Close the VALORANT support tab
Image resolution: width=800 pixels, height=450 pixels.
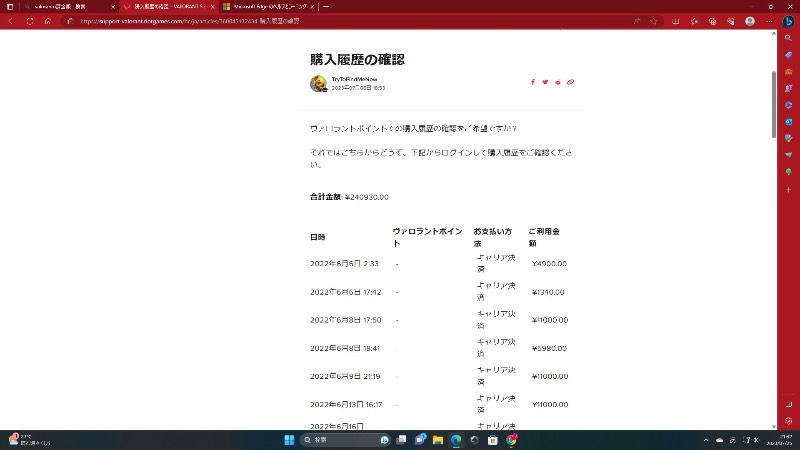pyautogui.click(x=213, y=7)
